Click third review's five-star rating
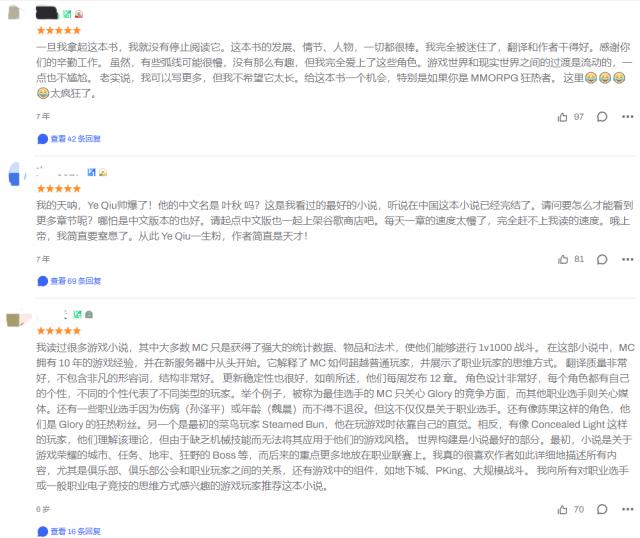The image size is (640, 538). 59,331
